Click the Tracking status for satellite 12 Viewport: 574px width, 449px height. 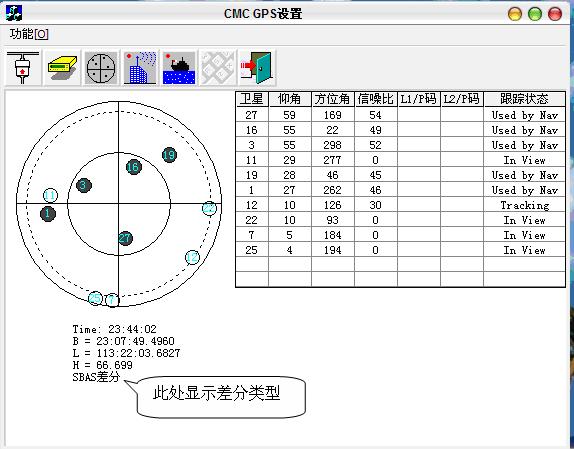tap(525, 205)
